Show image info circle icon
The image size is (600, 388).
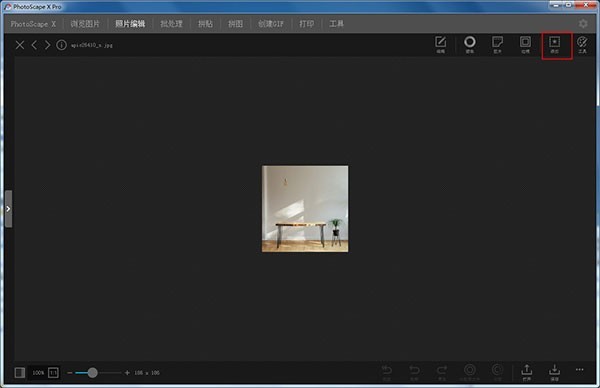coord(61,45)
